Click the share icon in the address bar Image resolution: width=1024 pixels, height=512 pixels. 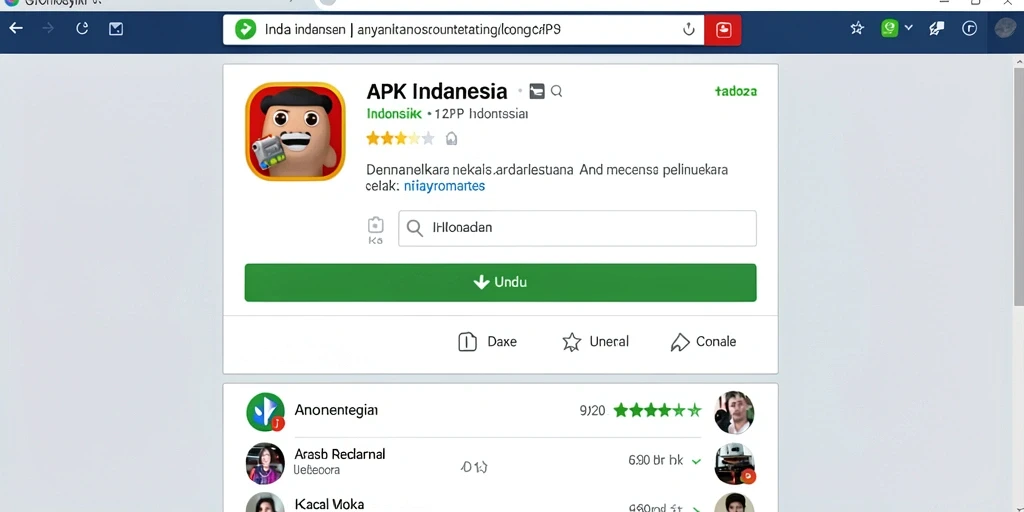pyautogui.click(x=688, y=29)
